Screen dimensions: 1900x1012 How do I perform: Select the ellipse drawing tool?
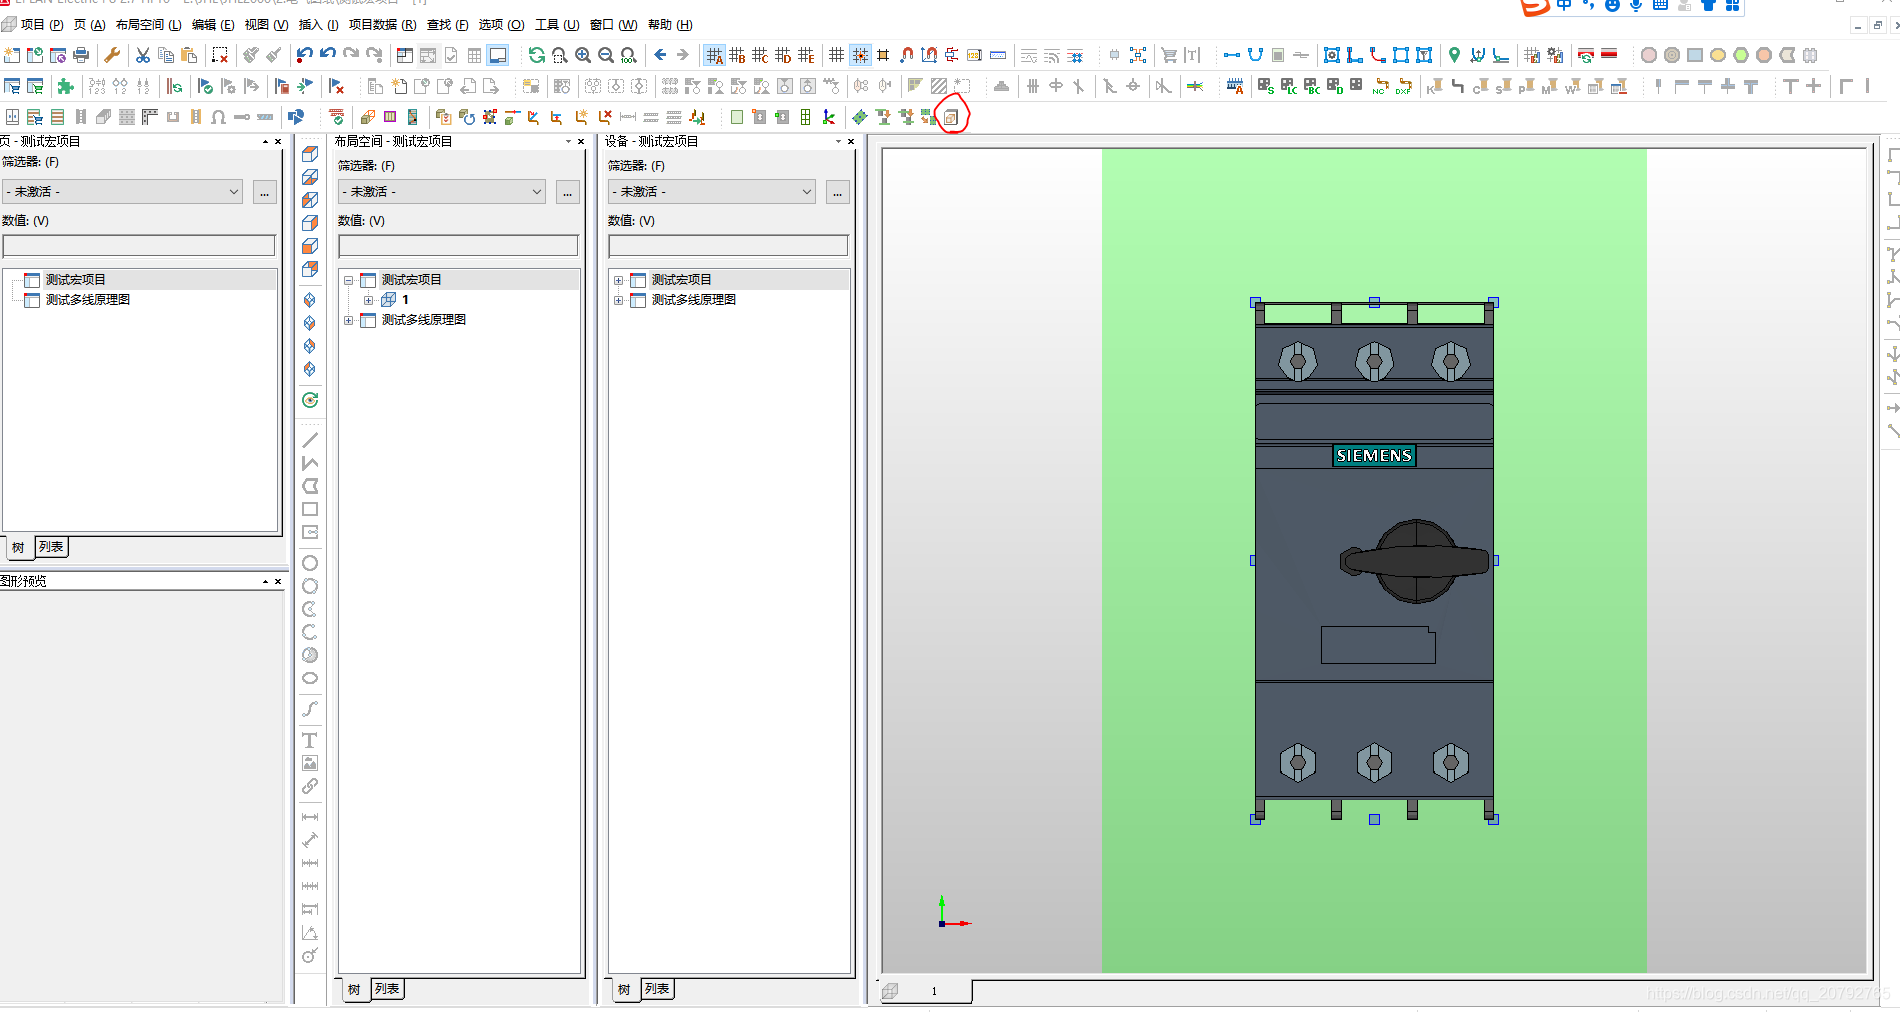point(310,678)
